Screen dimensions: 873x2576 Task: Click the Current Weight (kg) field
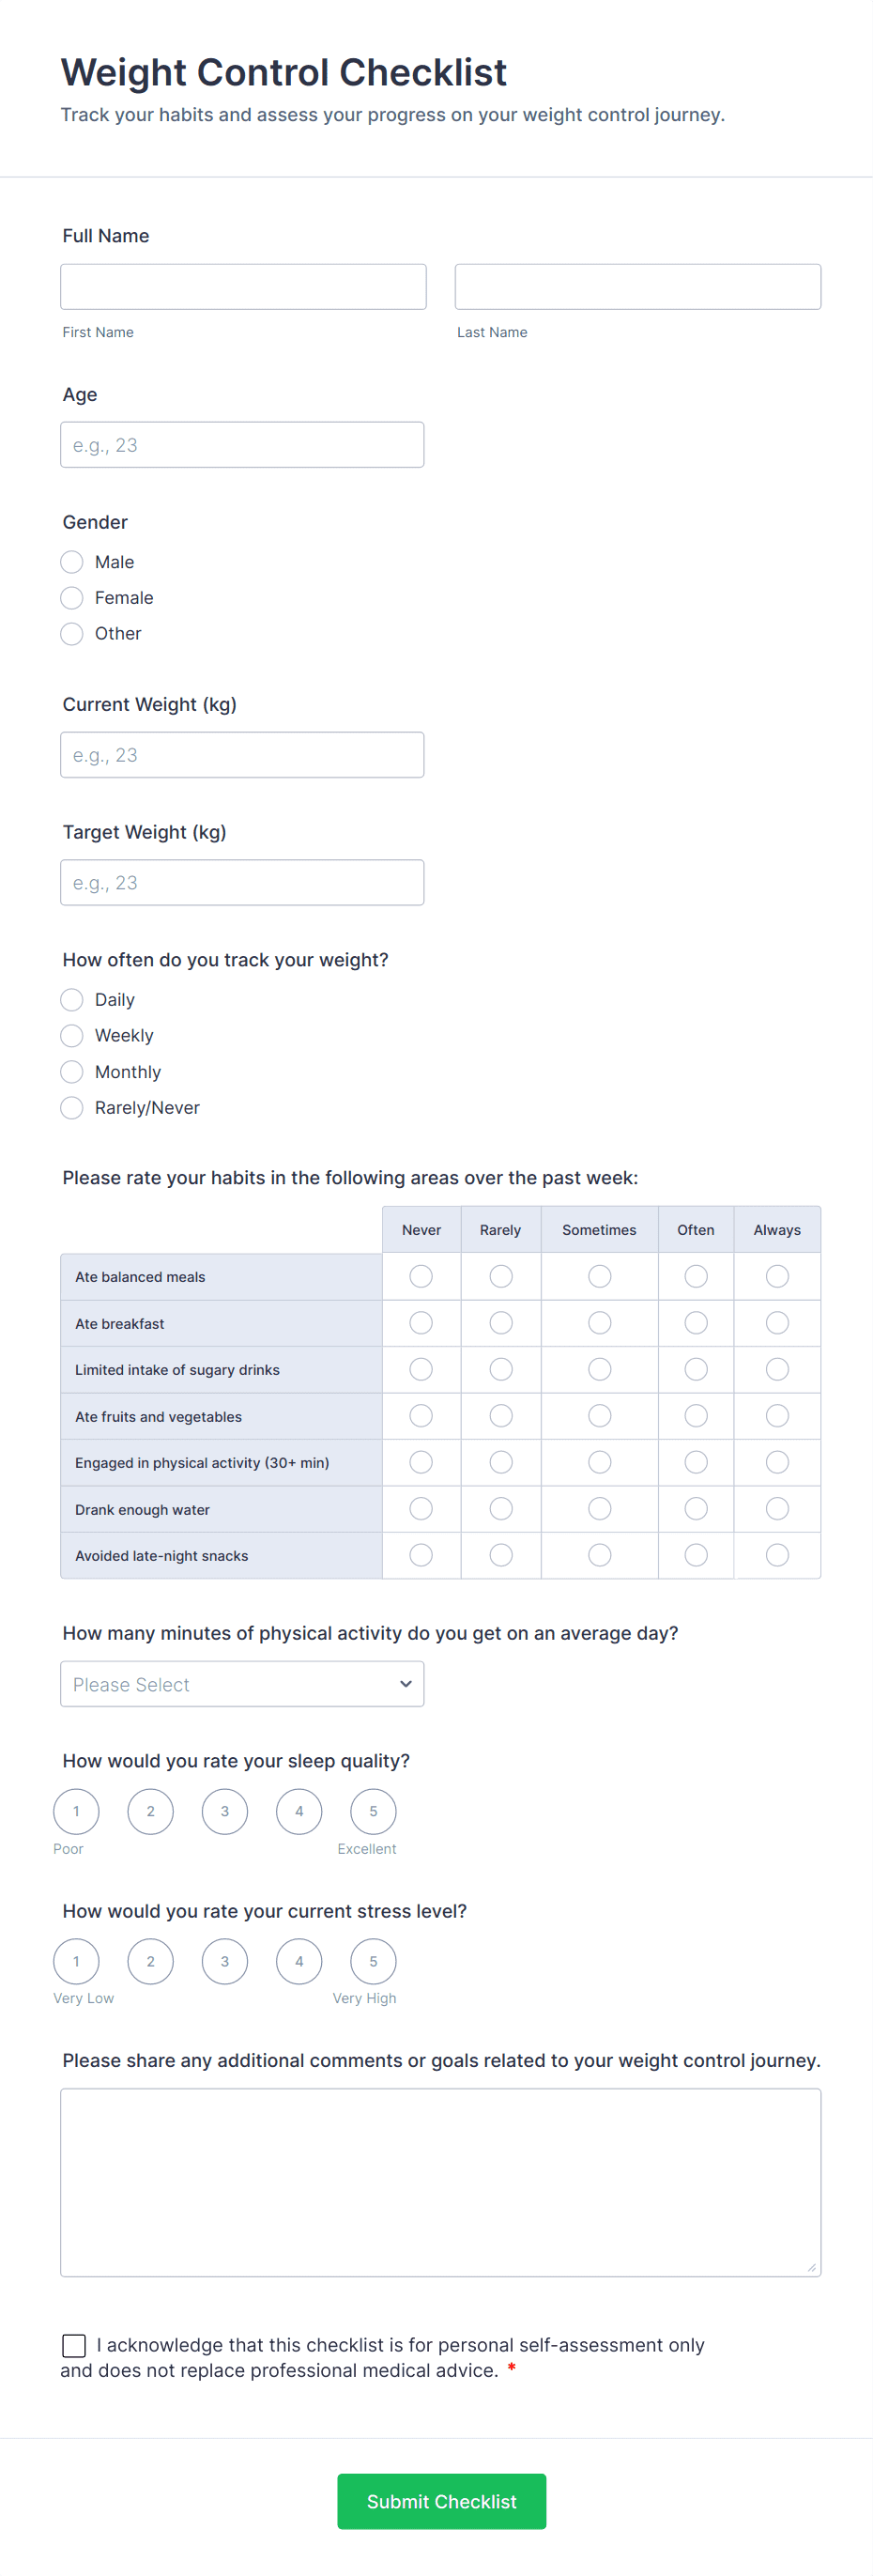pos(242,755)
